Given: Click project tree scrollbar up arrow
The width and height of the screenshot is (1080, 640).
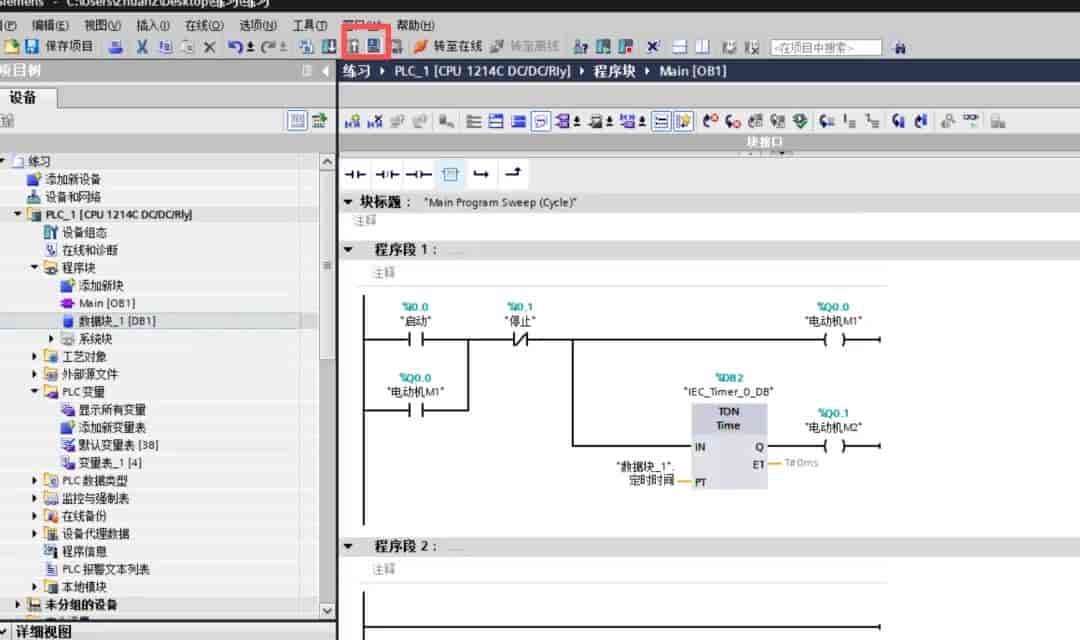Looking at the screenshot, I should point(327,162).
